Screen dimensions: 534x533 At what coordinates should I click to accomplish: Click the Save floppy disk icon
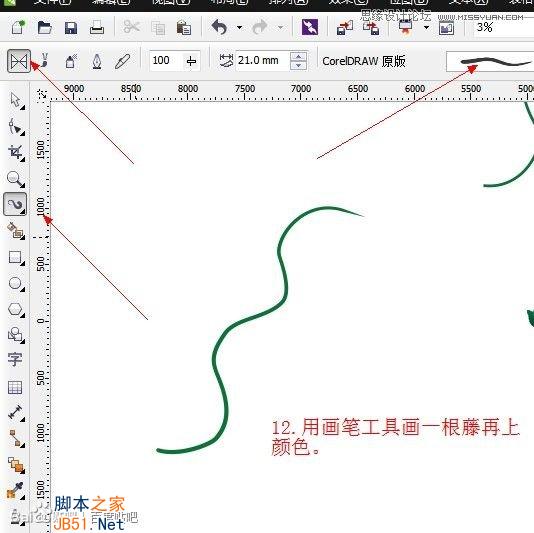click(x=71, y=28)
